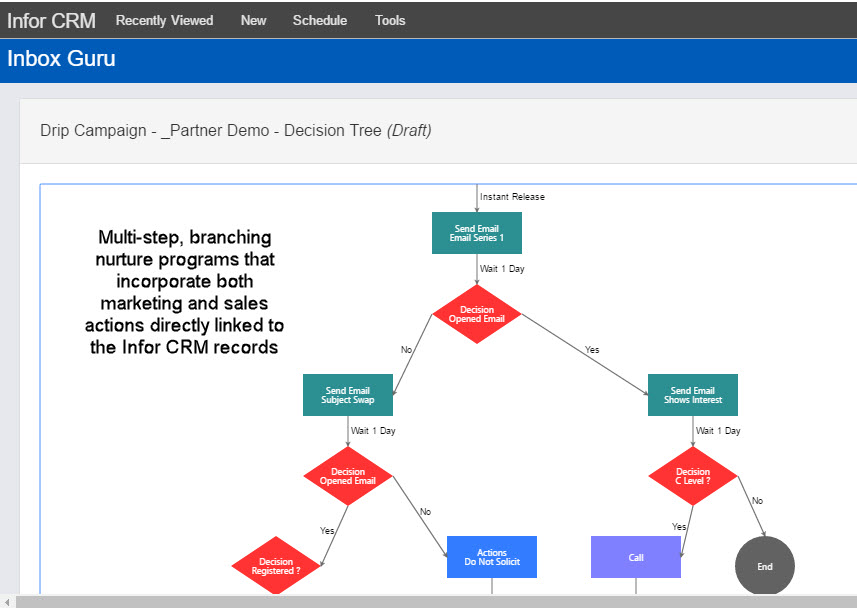Screen dimensions: 857x608
Task: Select the Decision Opened Email diamond under Subject Swap
Action: 348,476
